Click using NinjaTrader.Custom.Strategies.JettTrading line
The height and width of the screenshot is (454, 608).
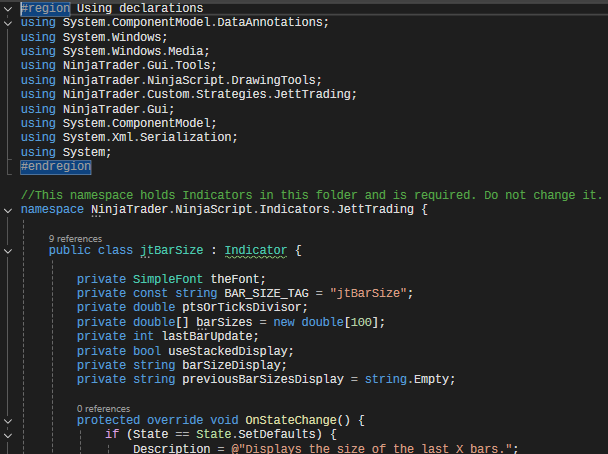click(x=188, y=94)
